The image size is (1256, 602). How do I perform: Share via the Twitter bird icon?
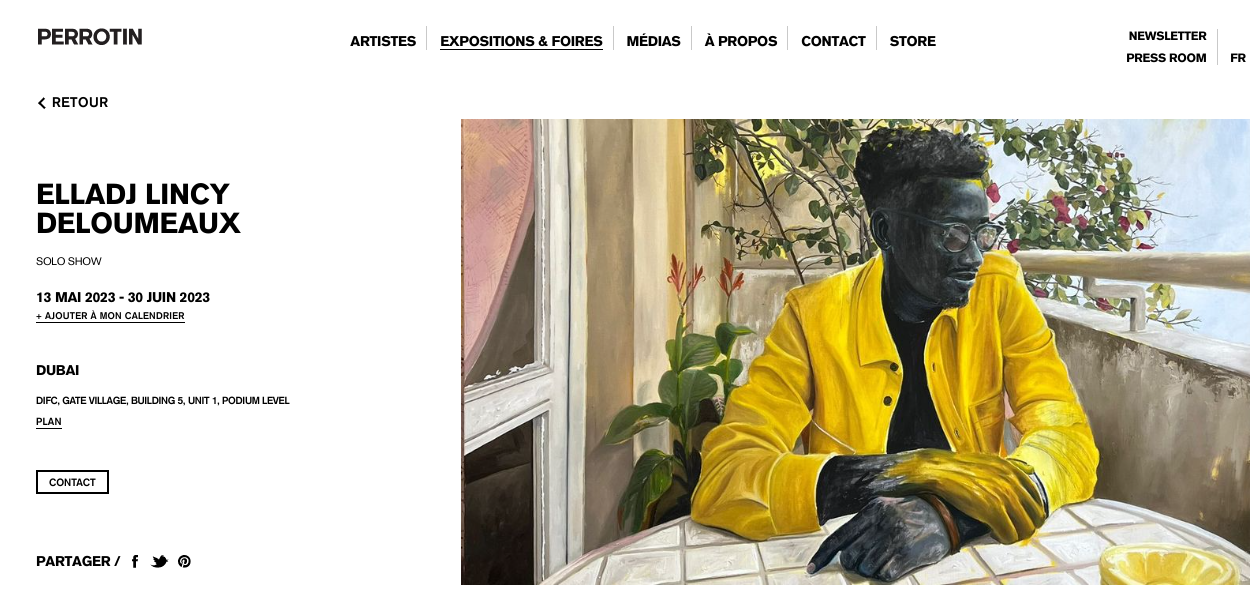tap(159, 562)
